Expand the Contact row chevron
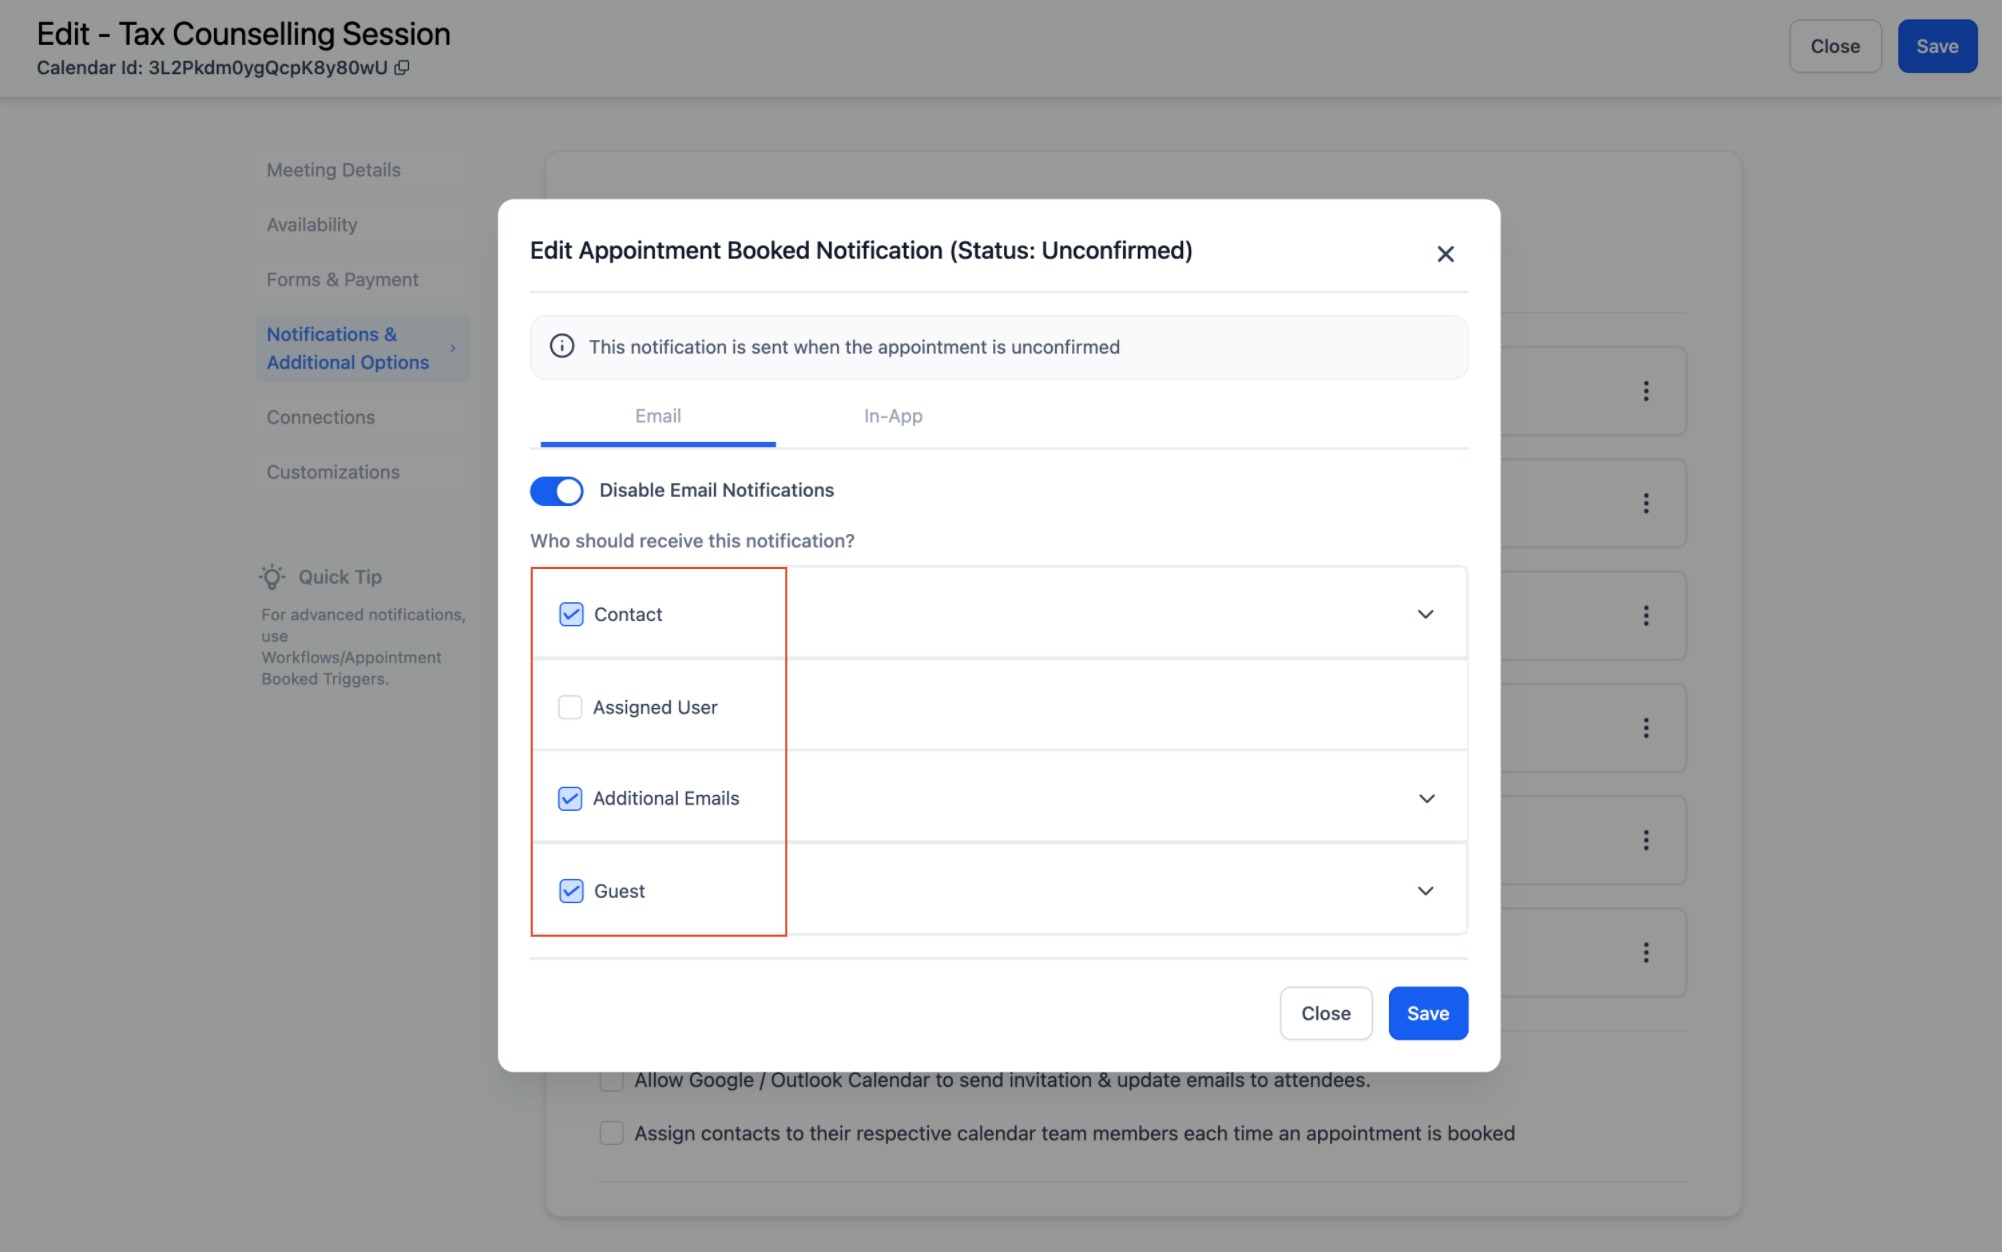This screenshot has height=1252, width=2002. tap(1425, 614)
